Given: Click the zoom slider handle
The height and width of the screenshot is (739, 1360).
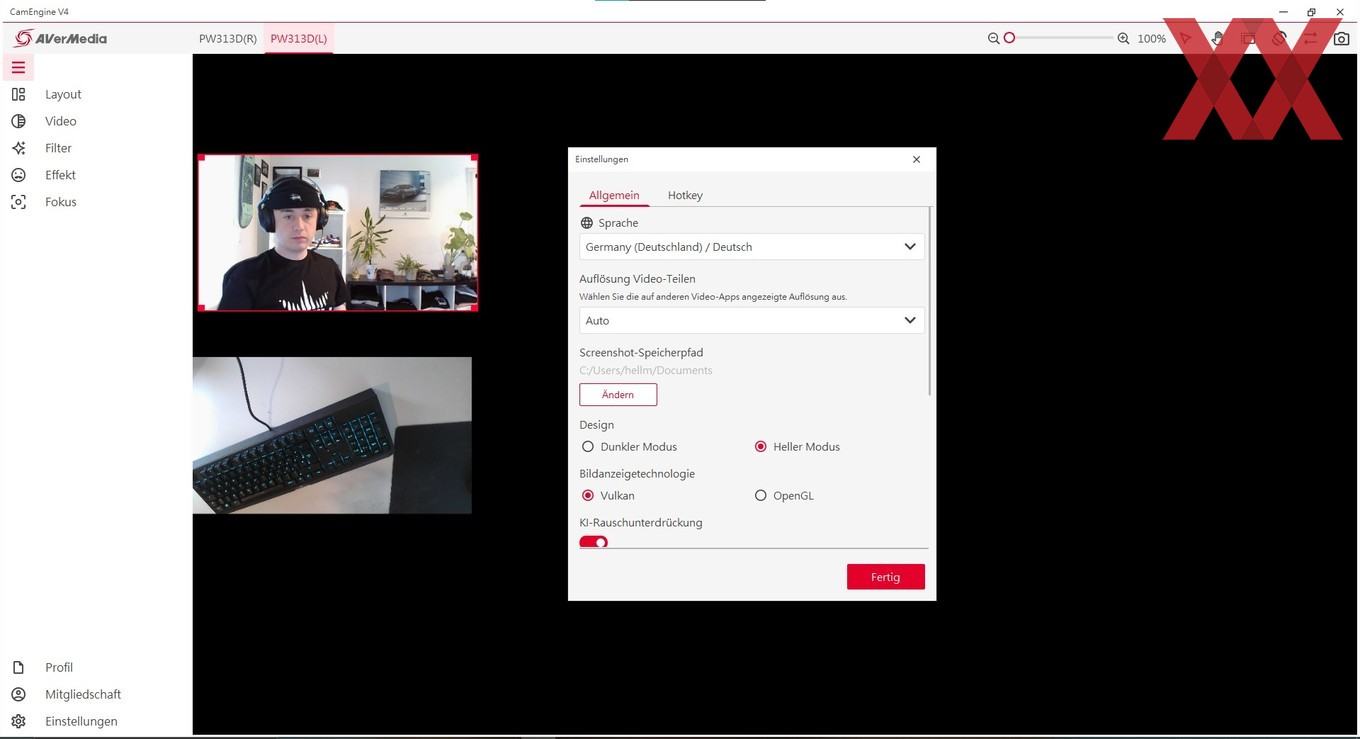Looking at the screenshot, I should (1009, 38).
